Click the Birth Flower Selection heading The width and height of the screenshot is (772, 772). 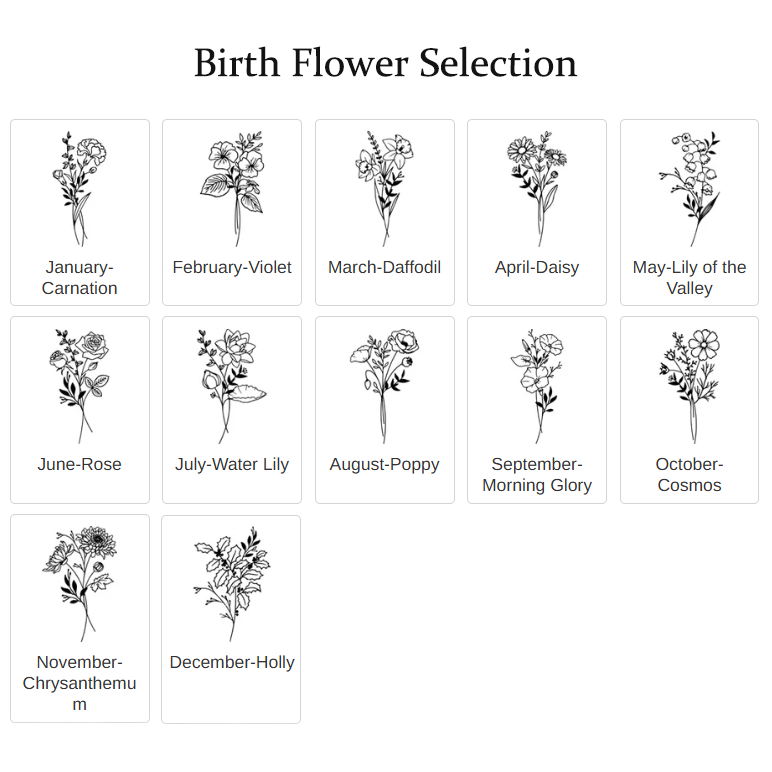(x=386, y=63)
